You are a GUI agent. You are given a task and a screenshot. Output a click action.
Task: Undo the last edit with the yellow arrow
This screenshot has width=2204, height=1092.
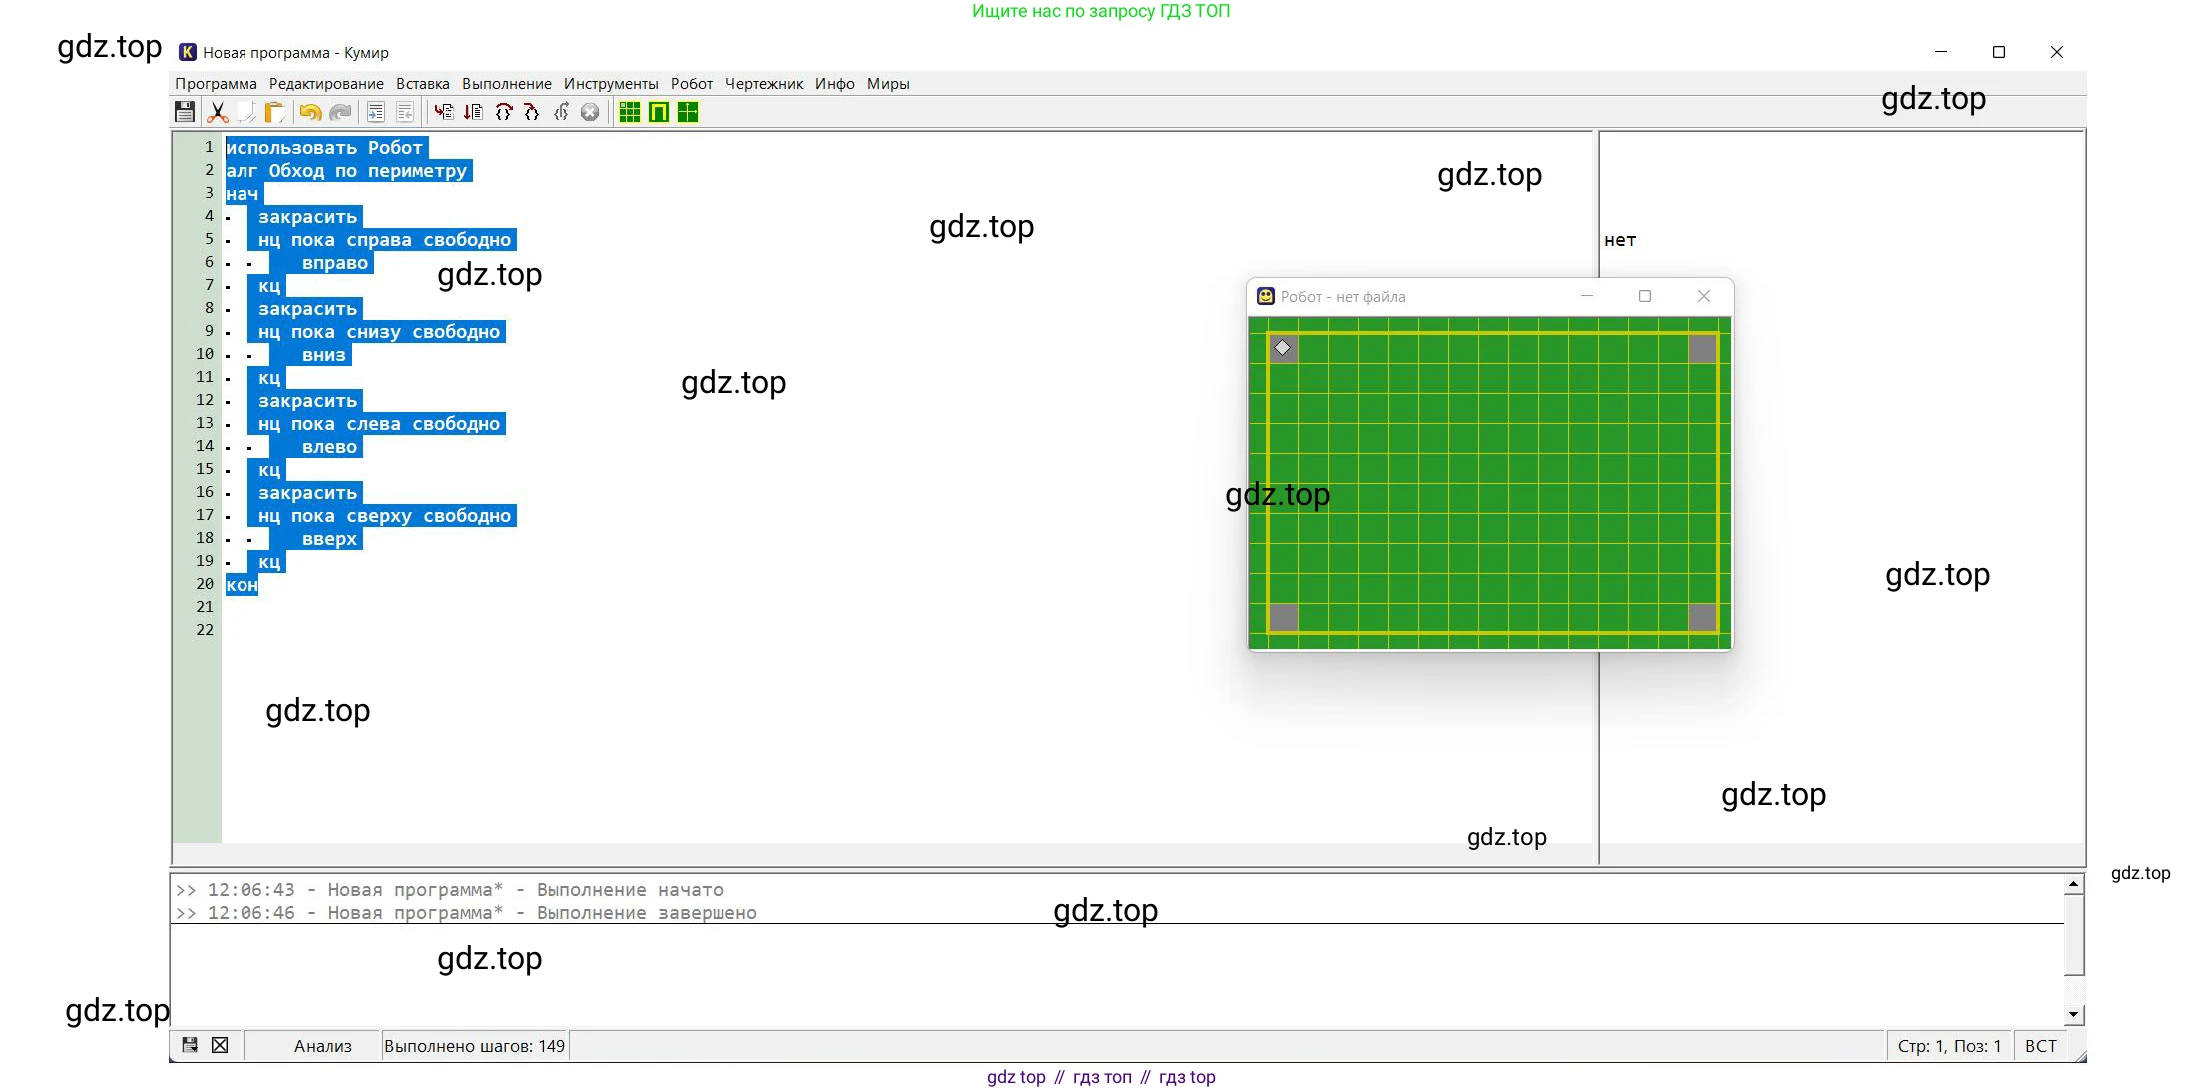(x=310, y=112)
